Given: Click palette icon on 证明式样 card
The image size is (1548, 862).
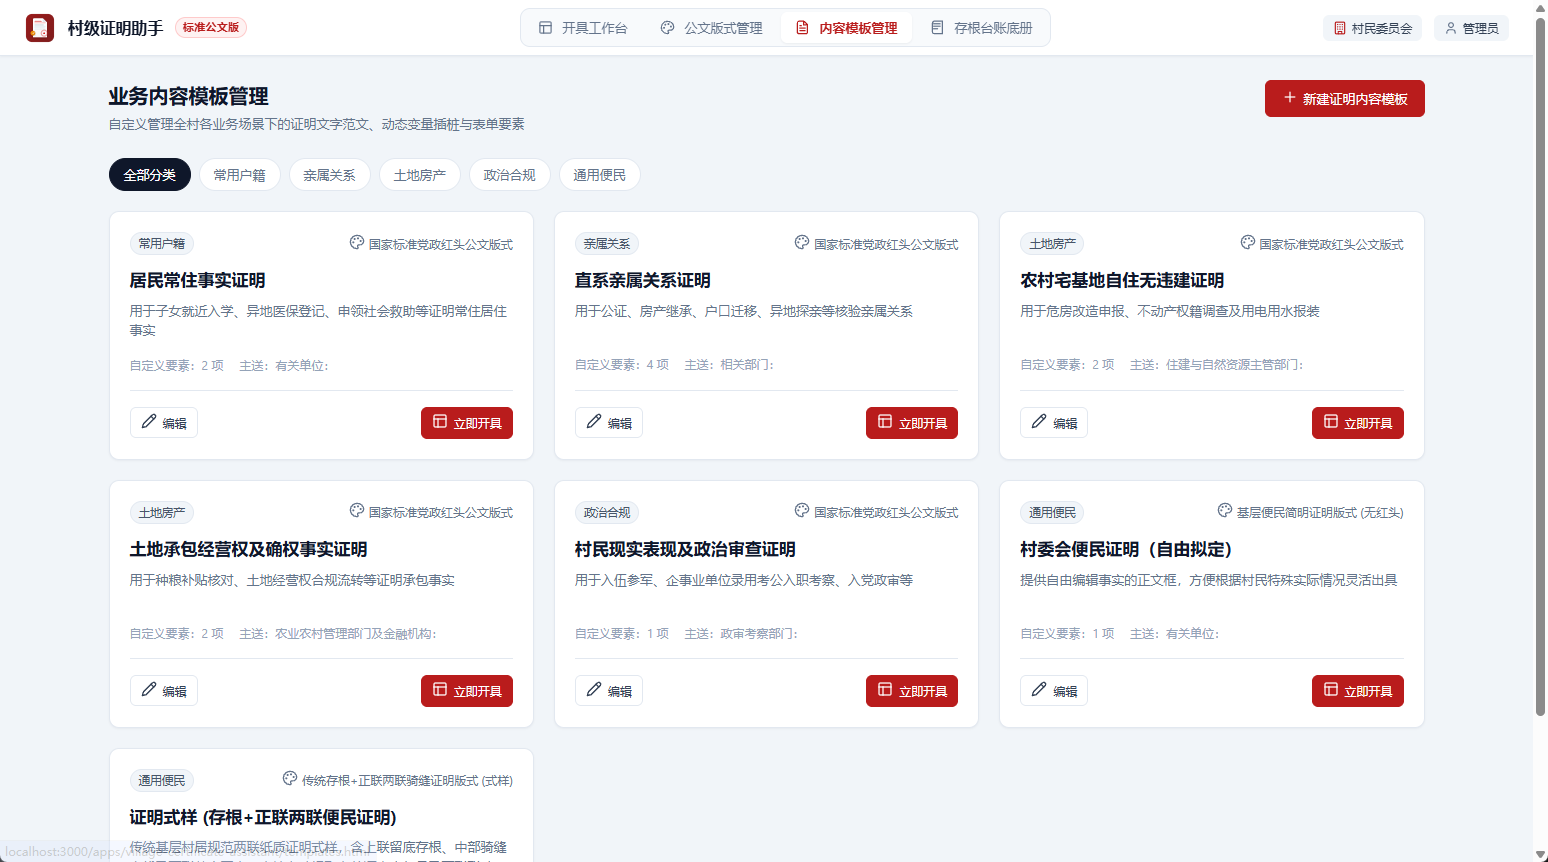Looking at the screenshot, I should click(290, 779).
